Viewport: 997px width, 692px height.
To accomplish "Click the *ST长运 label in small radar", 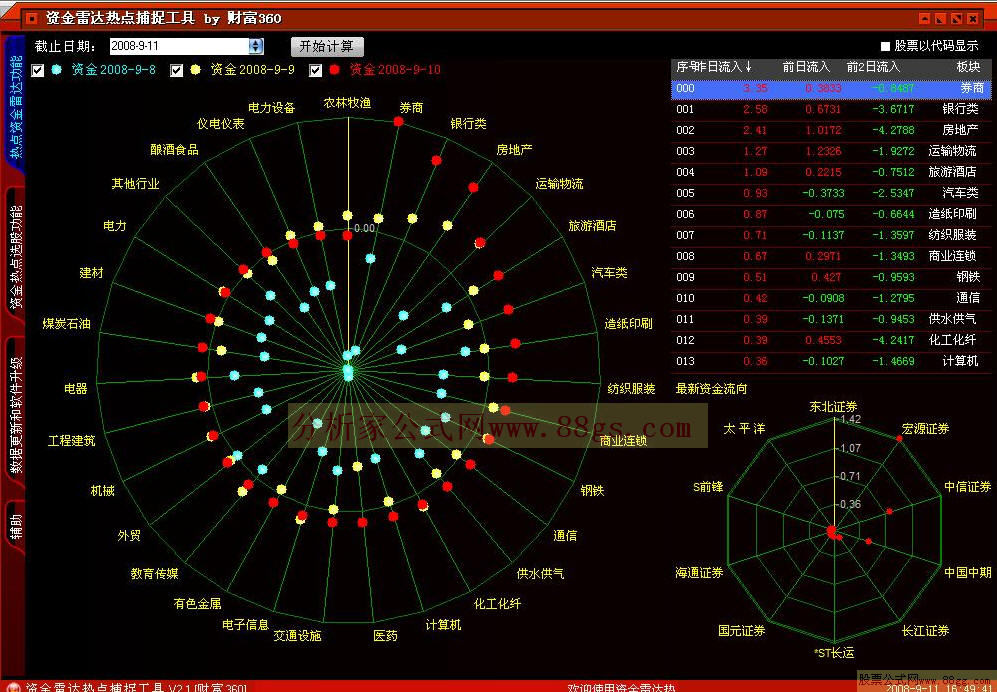I will click(x=834, y=653).
